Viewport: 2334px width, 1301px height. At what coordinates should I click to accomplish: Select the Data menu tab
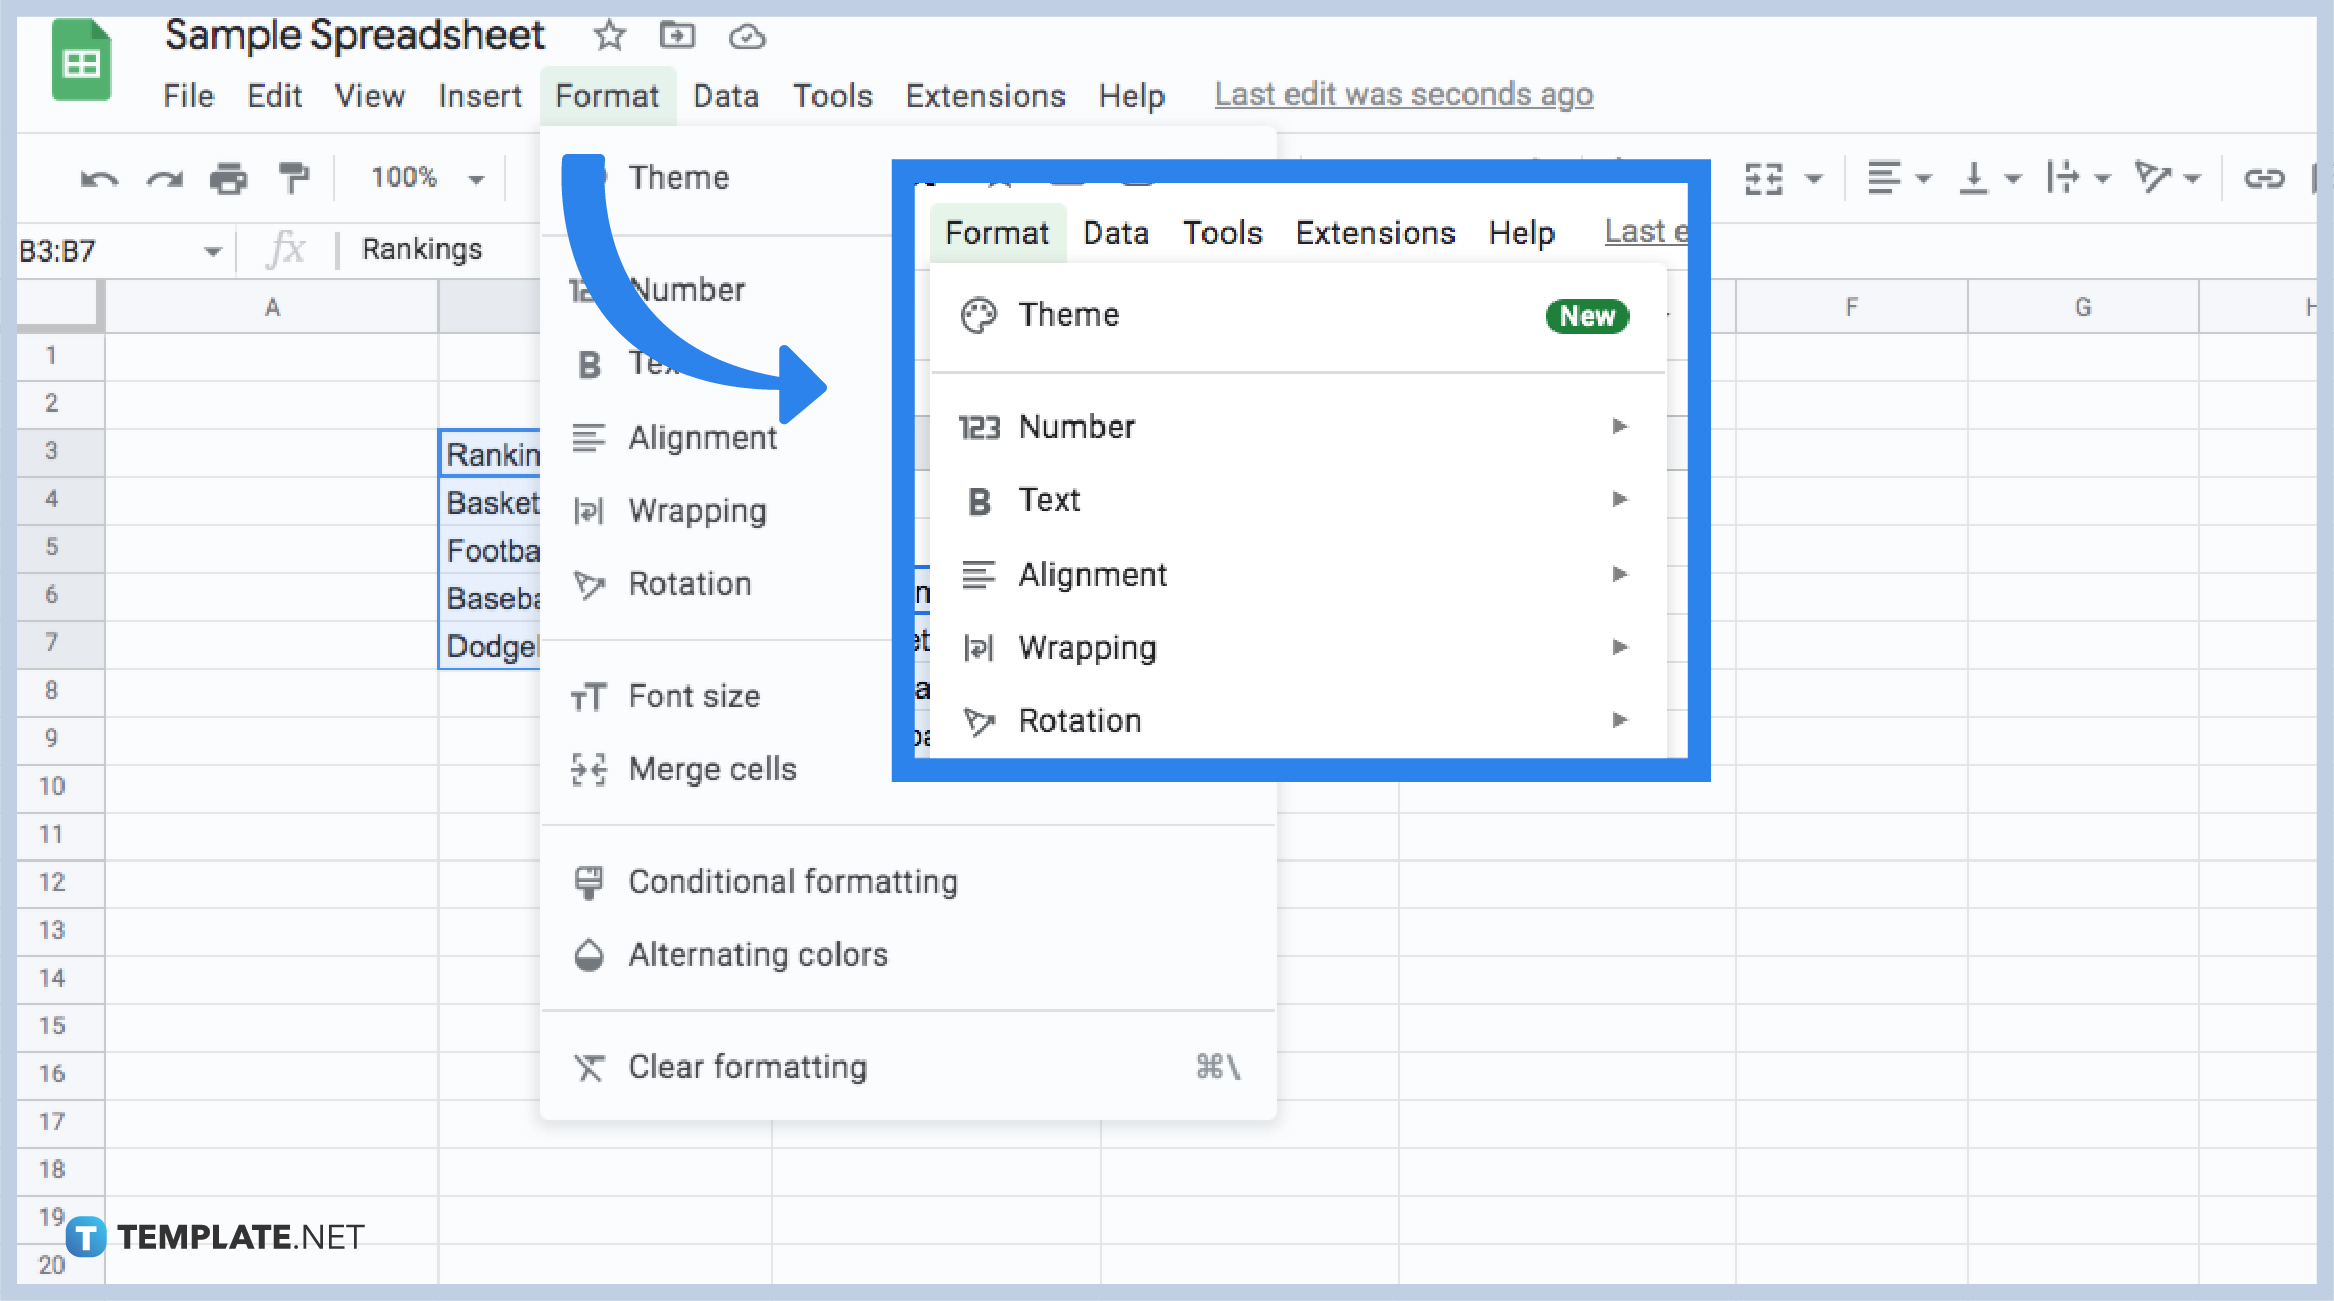coord(729,95)
